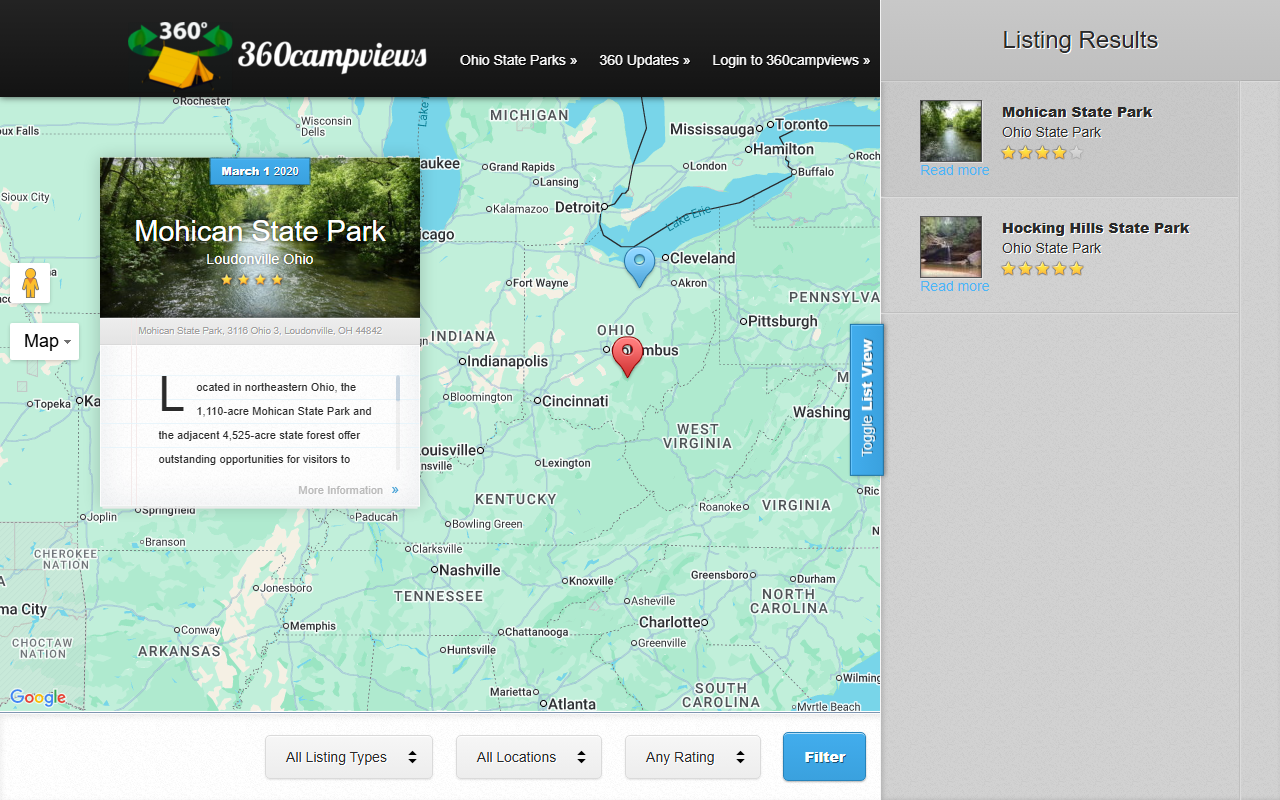
Task: Open the Login to 360campviews menu
Action: [790, 60]
